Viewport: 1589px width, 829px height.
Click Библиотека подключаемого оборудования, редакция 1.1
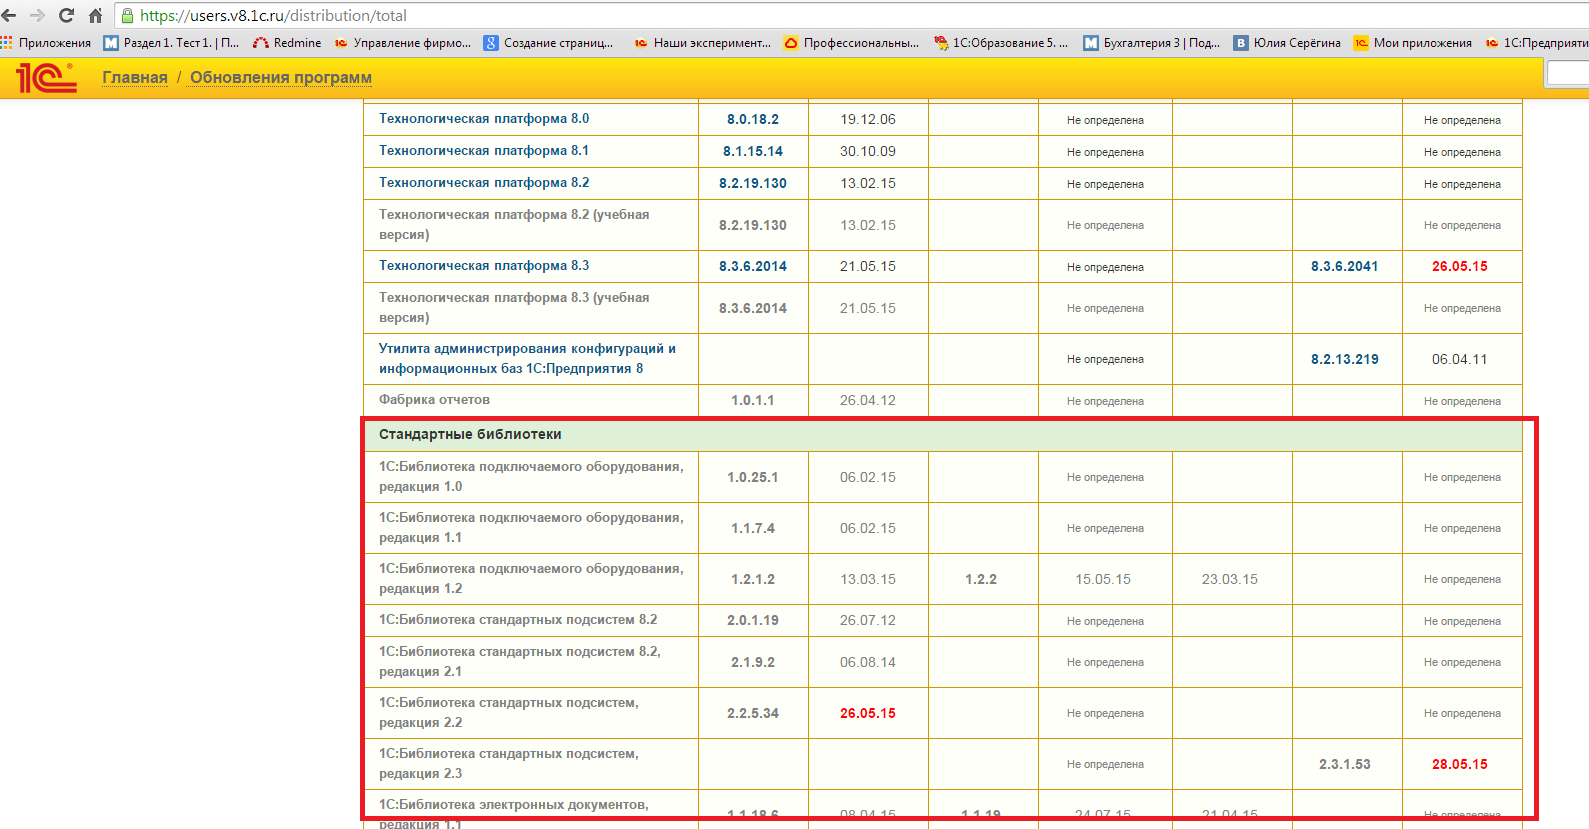coord(531,528)
